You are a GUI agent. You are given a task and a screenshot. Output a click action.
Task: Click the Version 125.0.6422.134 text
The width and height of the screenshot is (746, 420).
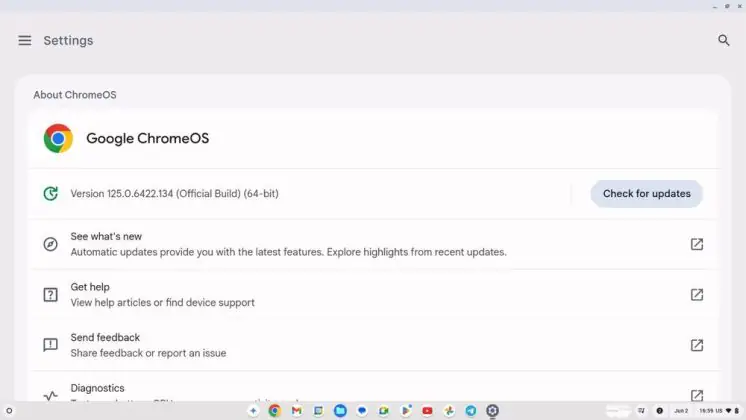pos(175,194)
